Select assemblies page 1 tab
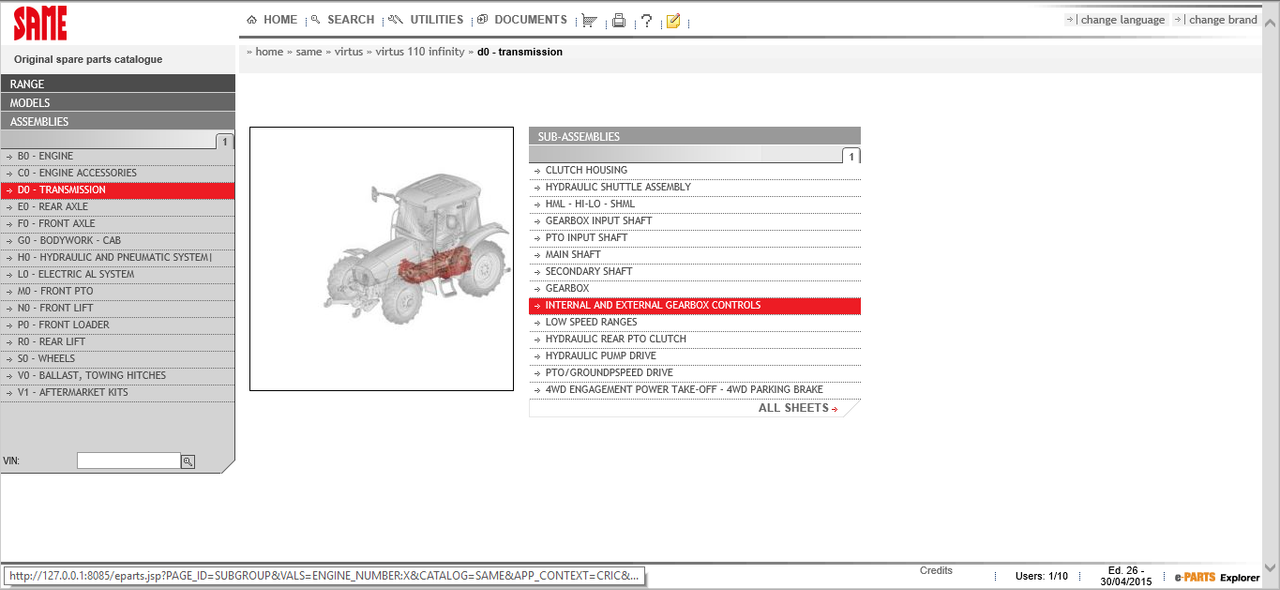Image resolution: width=1280 pixels, height=590 pixels. (x=225, y=142)
